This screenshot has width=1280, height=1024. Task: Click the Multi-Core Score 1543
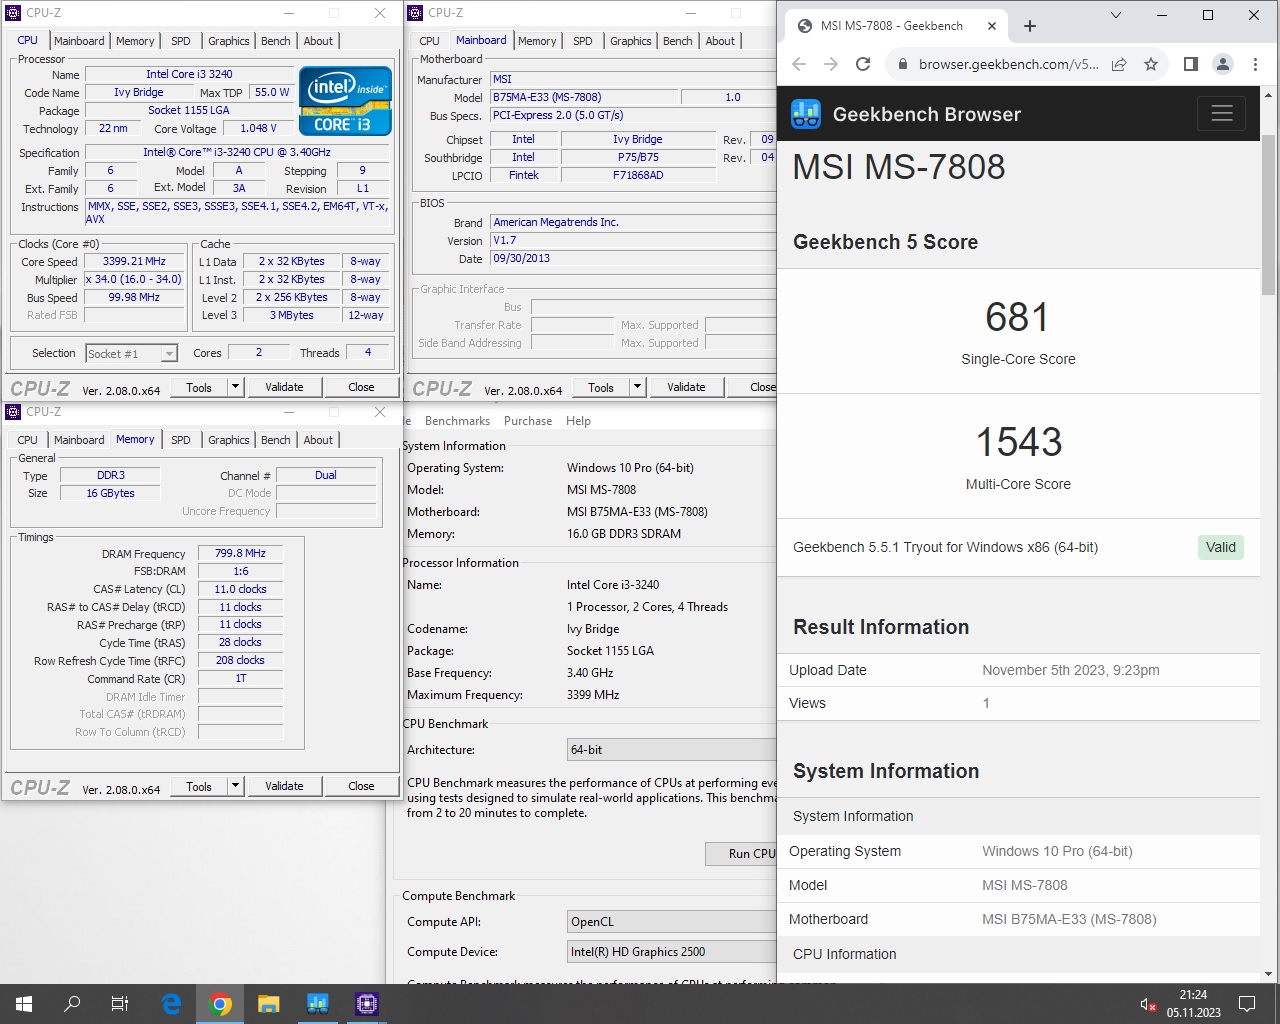(x=1018, y=442)
